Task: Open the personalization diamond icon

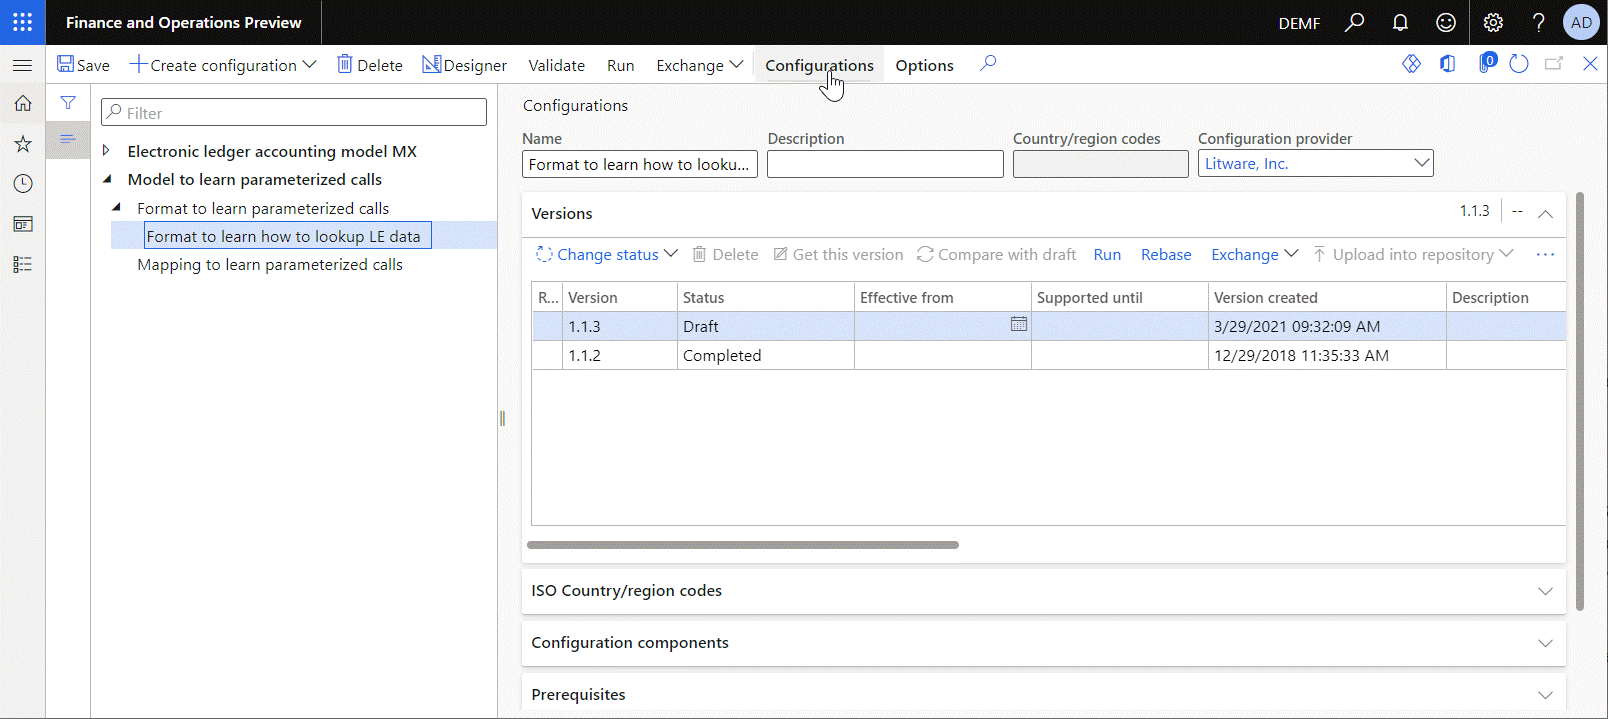Action: click(x=1411, y=64)
